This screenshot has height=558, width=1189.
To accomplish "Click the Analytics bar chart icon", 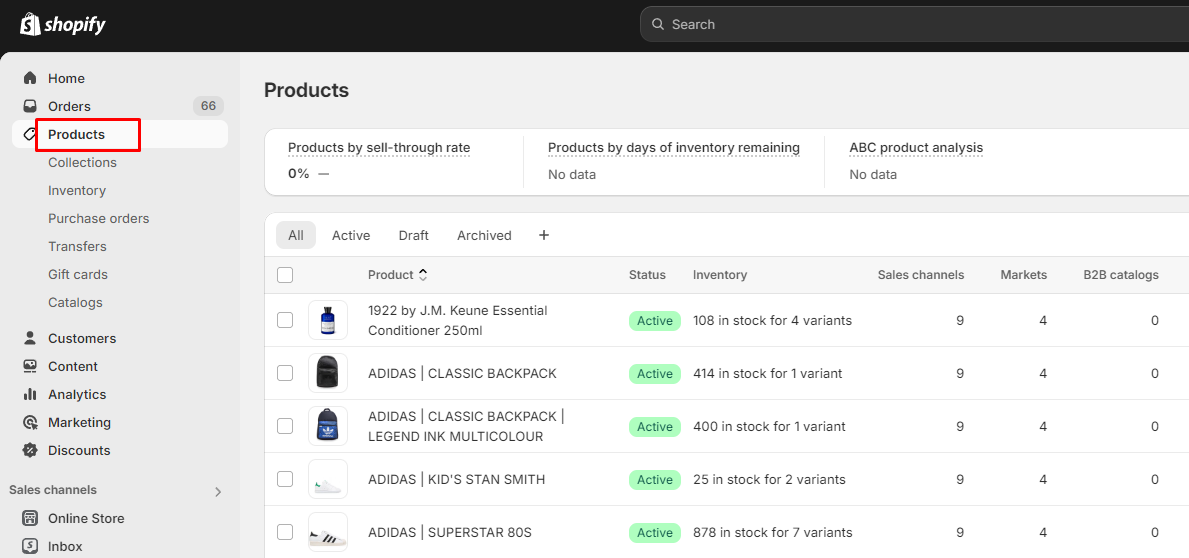I will pyautogui.click(x=30, y=394).
